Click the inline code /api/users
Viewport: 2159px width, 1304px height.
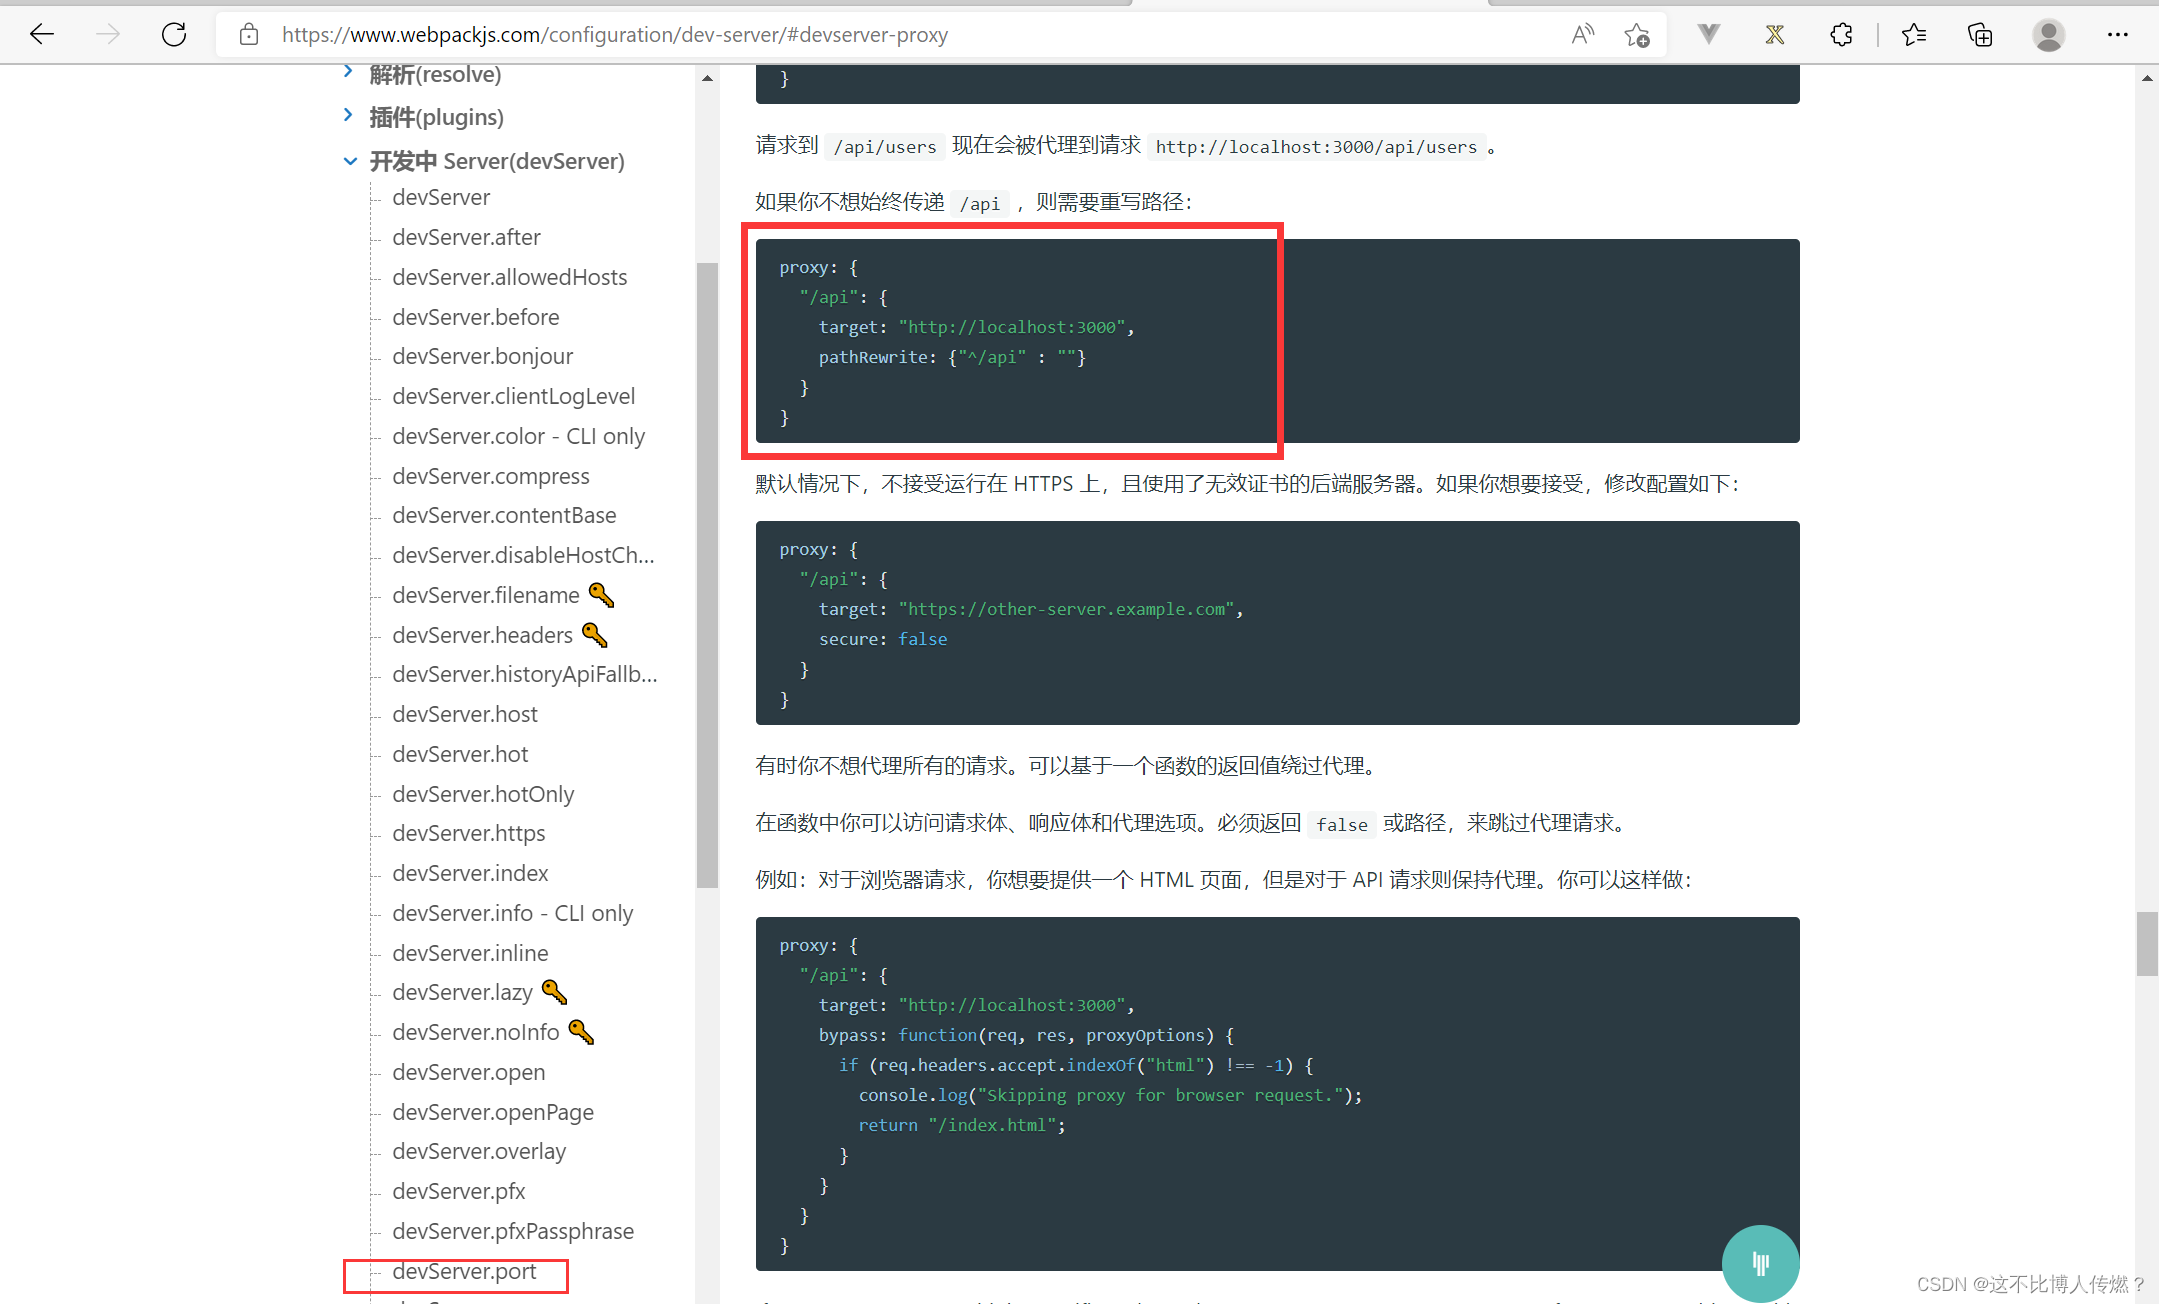click(885, 147)
